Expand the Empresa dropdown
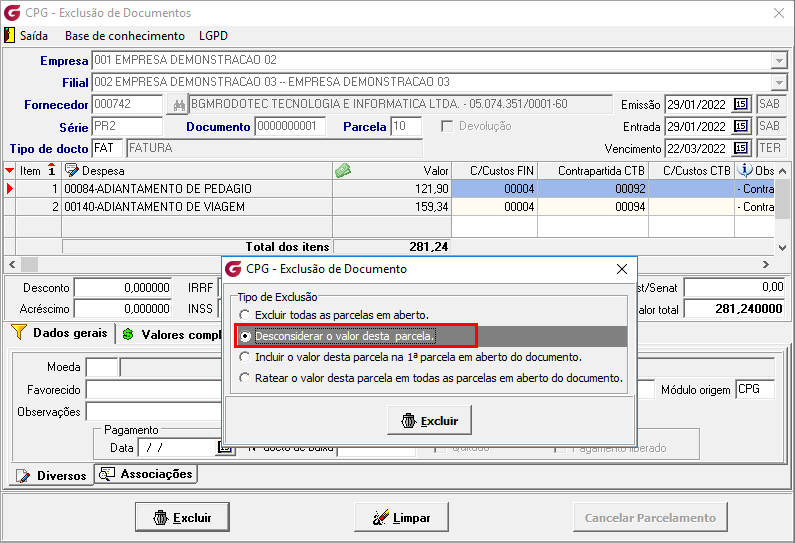Screen dimensions: 795x543 (779, 60)
